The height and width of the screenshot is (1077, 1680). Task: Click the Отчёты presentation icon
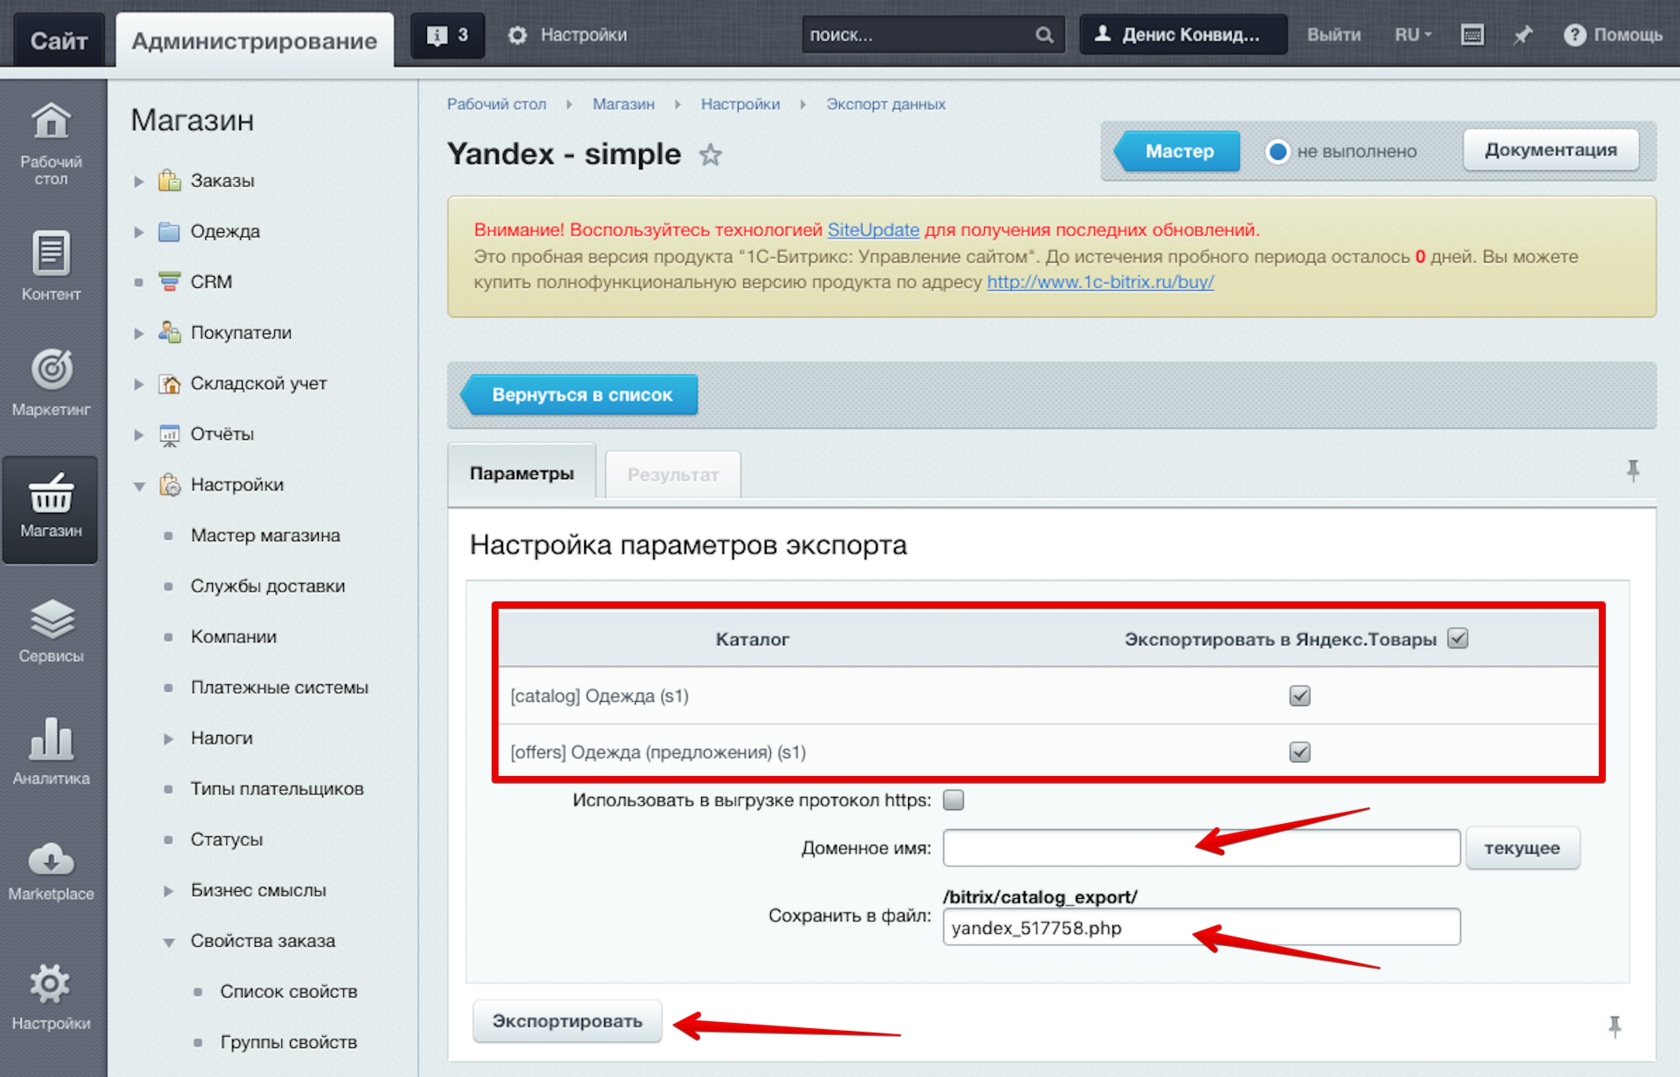[170, 434]
